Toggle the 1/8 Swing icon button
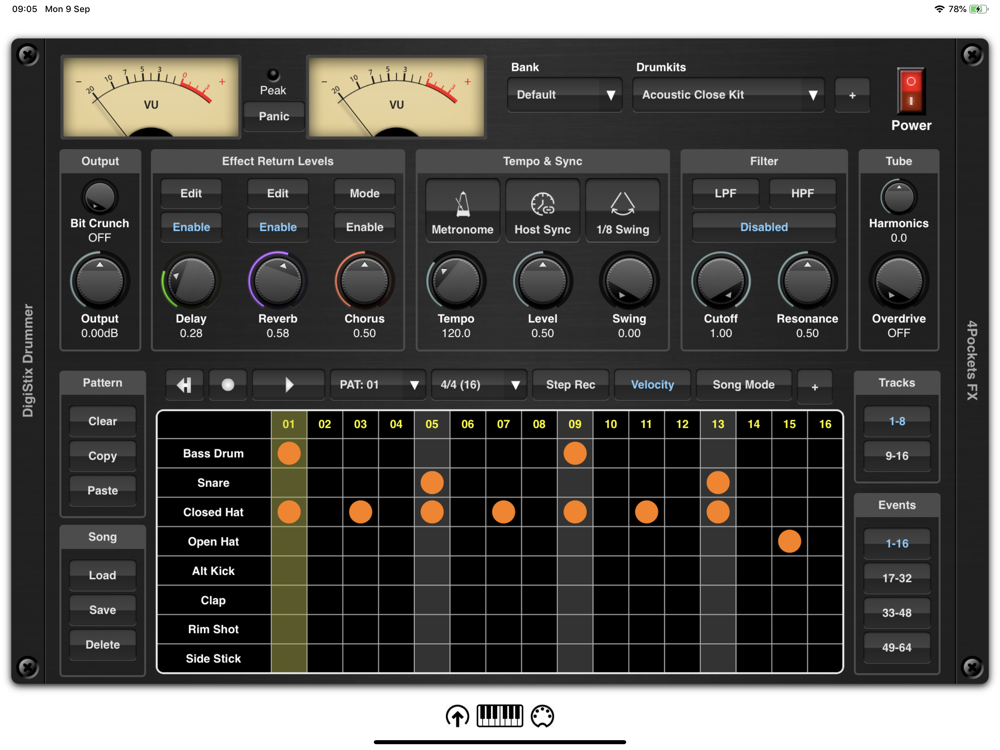This screenshot has height=750, width=1000. [622, 210]
